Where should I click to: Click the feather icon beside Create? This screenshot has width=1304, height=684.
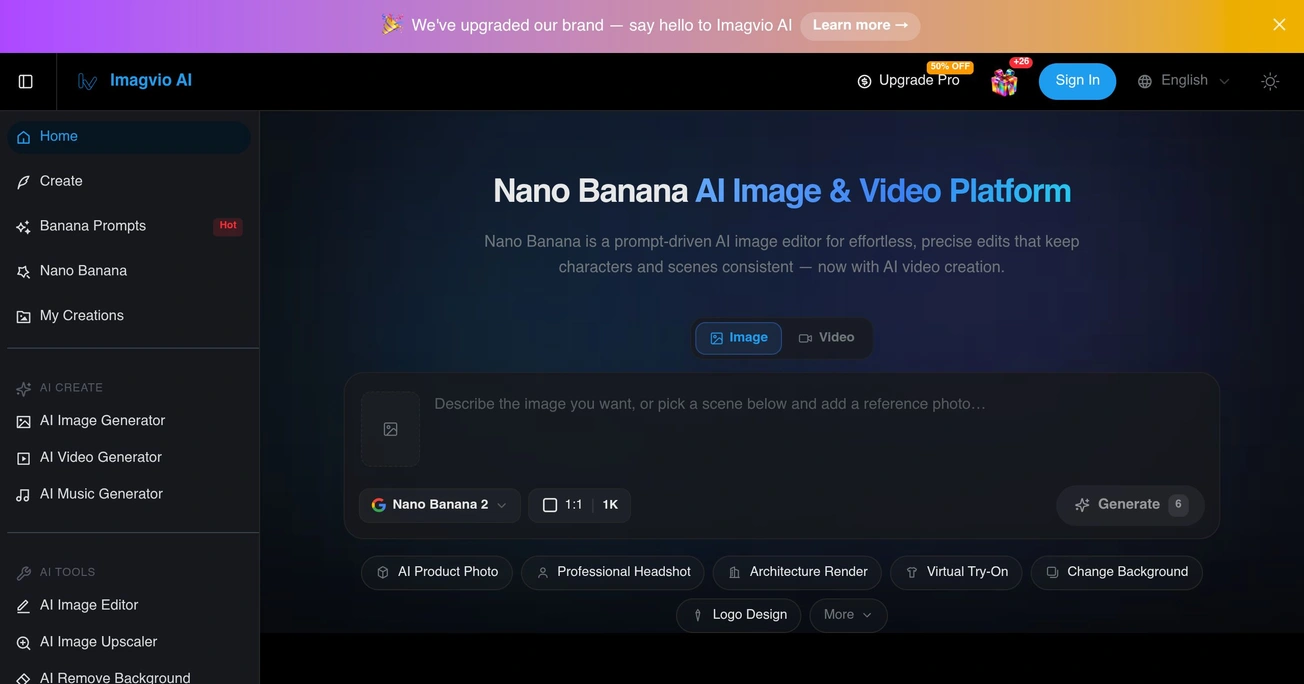(x=23, y=182)
